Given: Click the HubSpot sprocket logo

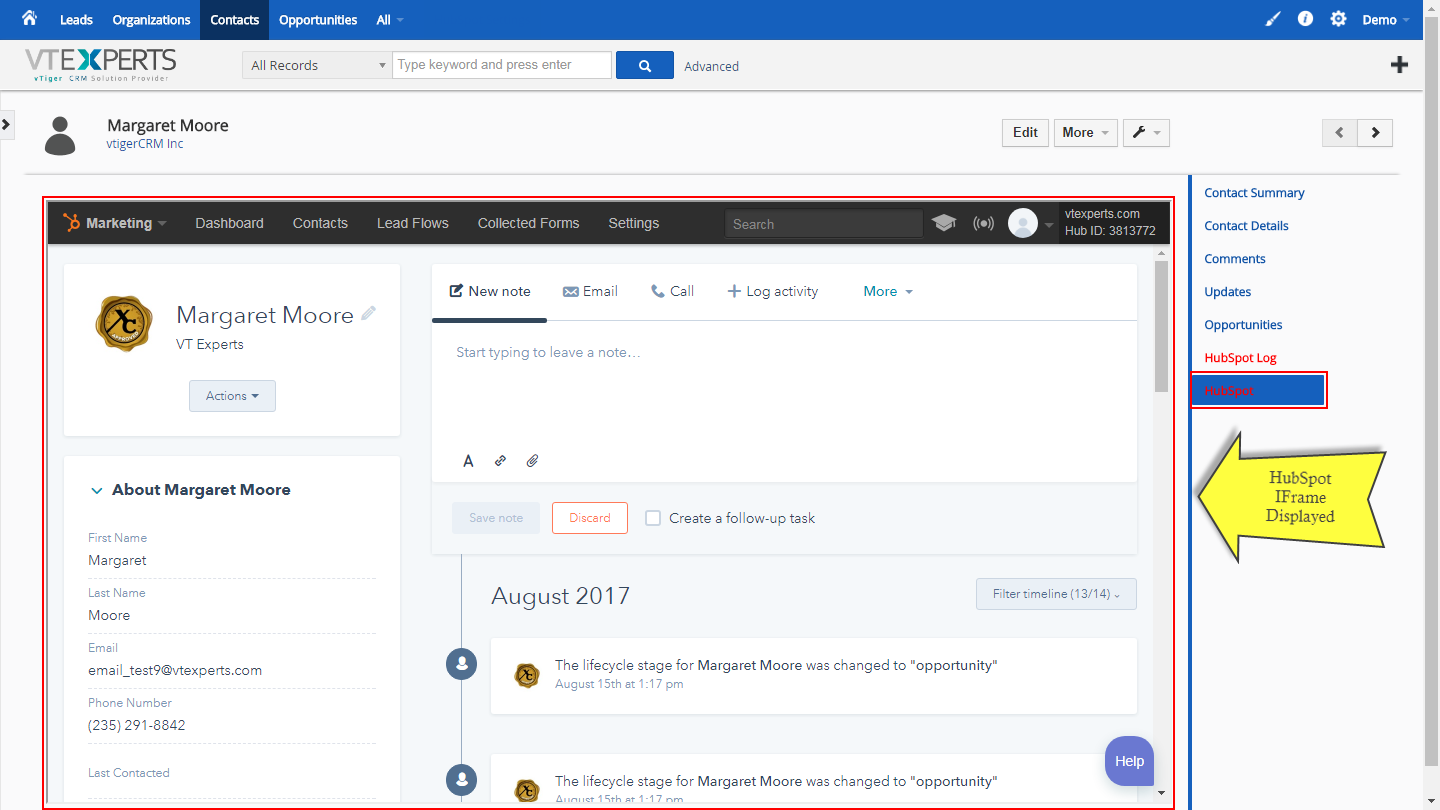Looking at the screenshot, I should pyautogui.click(x=71, y=223).
